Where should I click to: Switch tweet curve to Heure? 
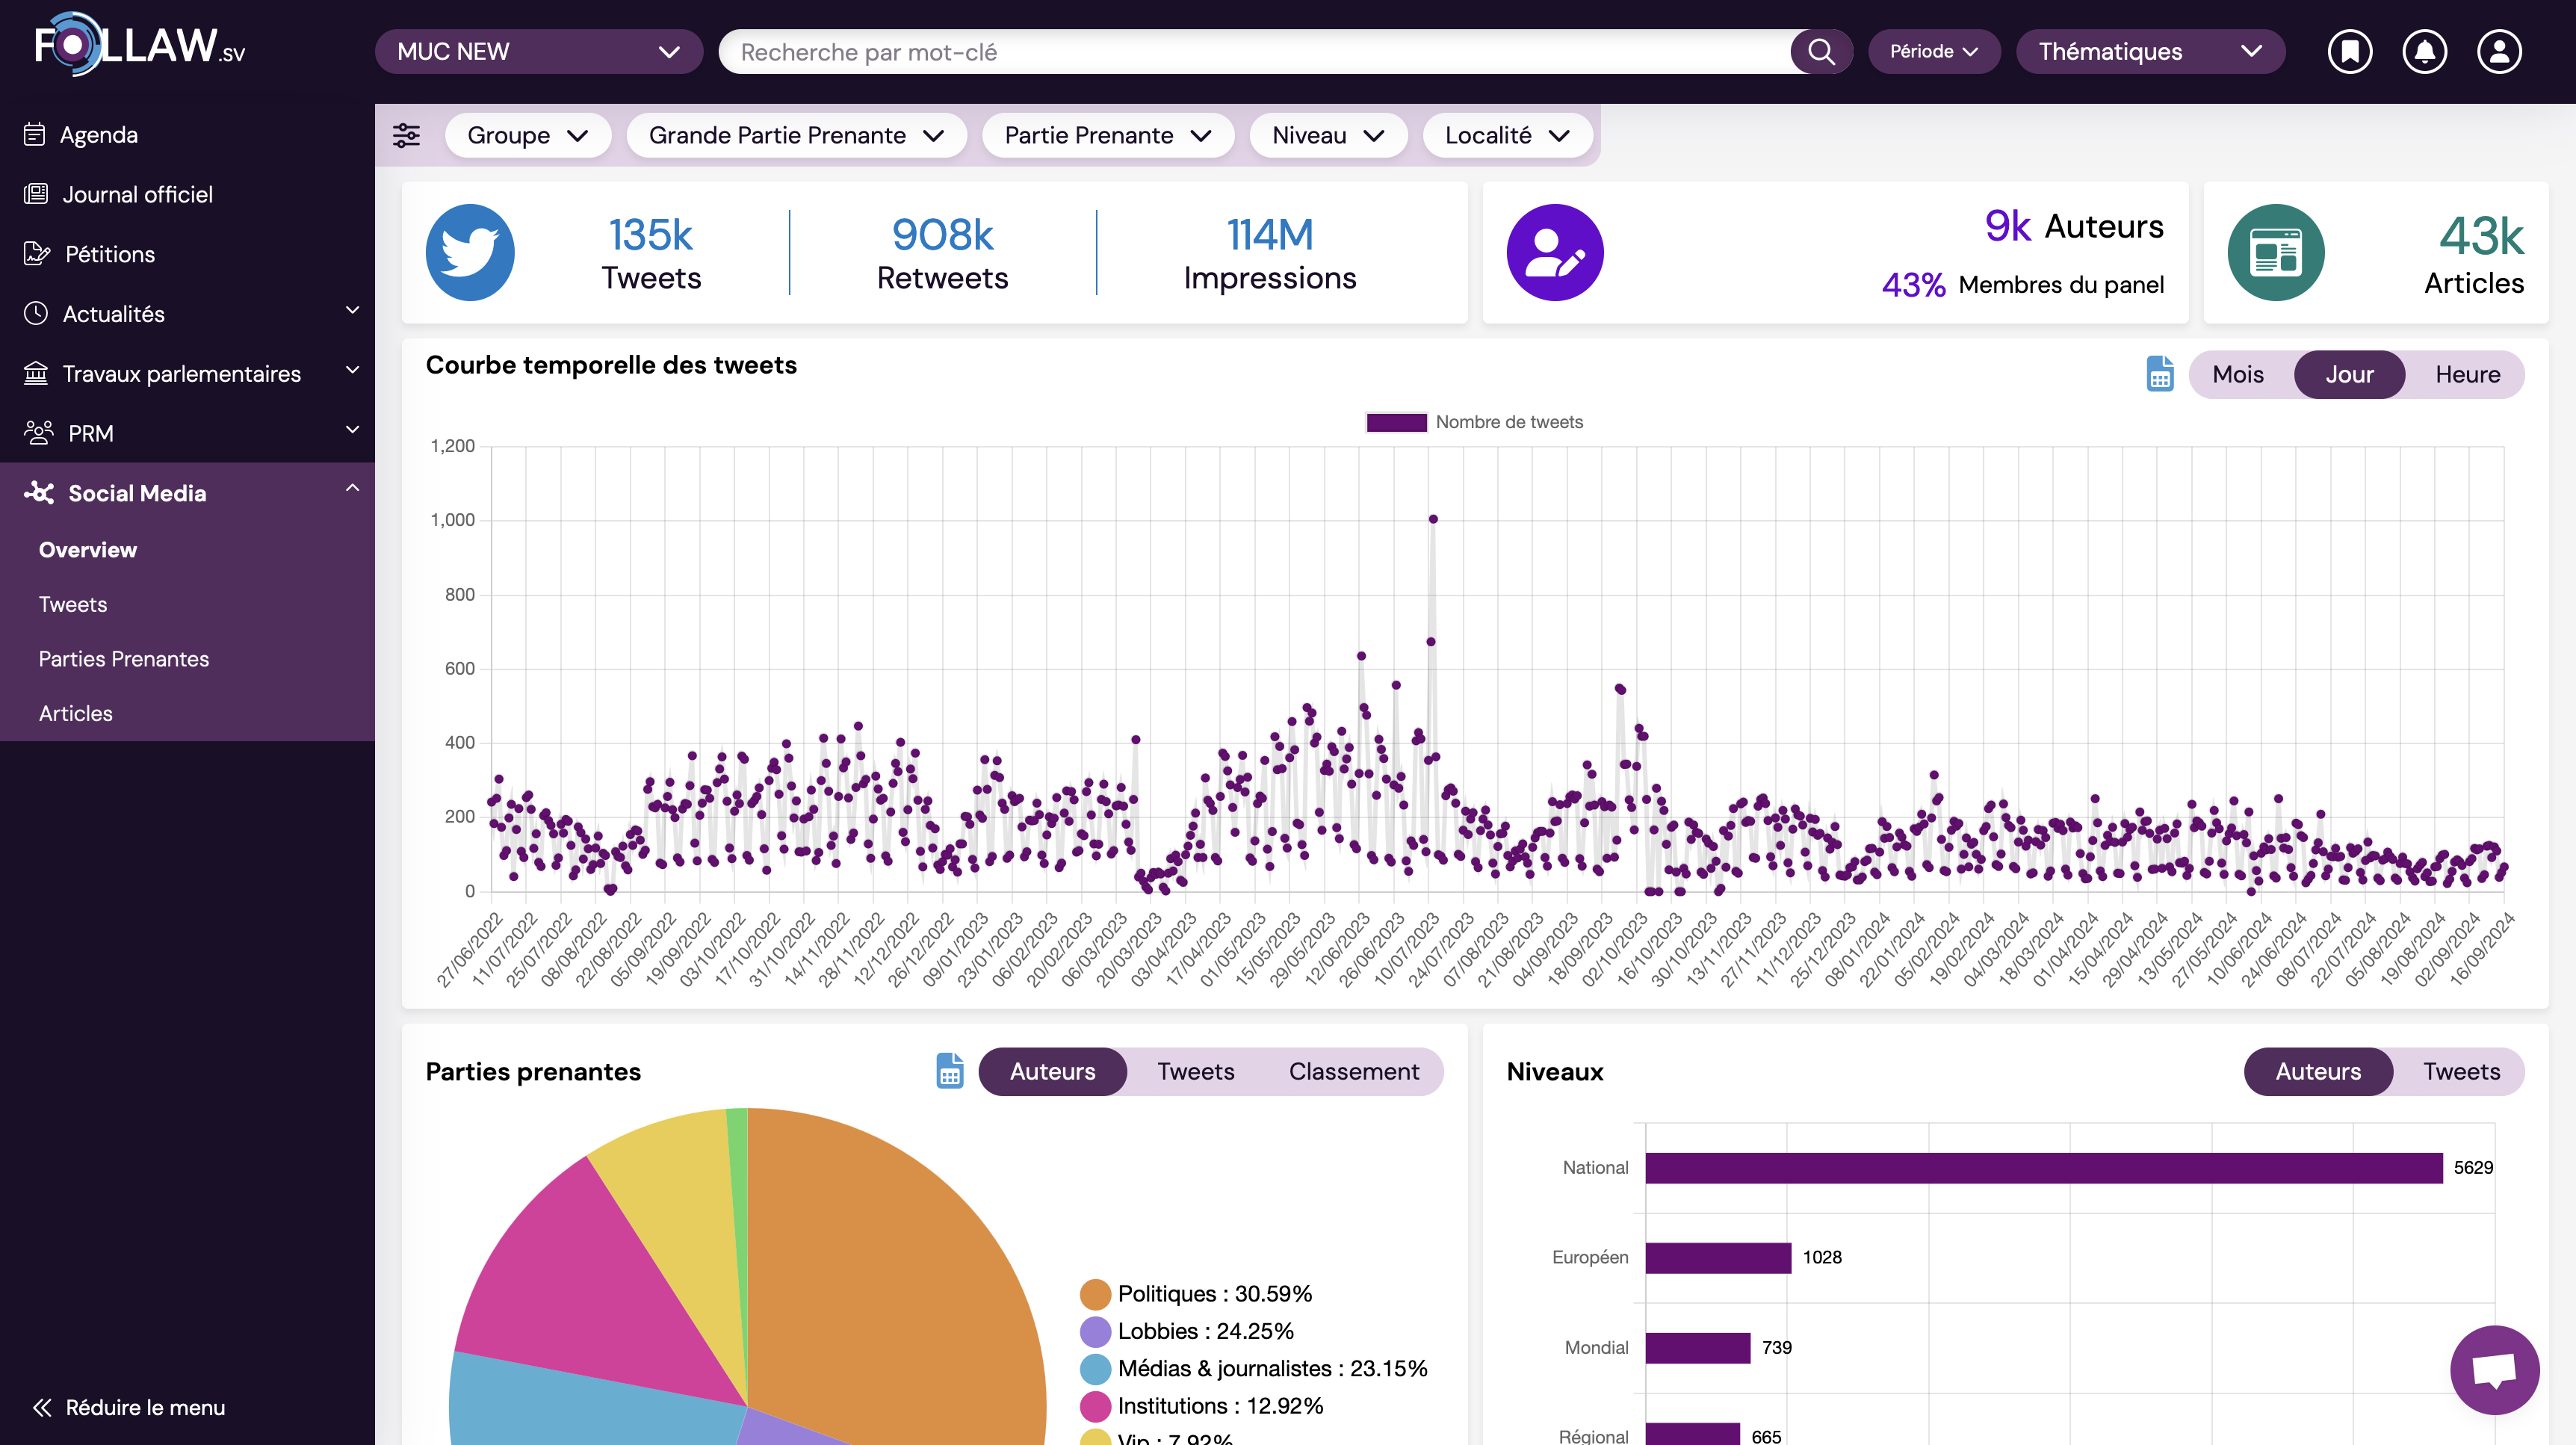tap(2467, 374)
